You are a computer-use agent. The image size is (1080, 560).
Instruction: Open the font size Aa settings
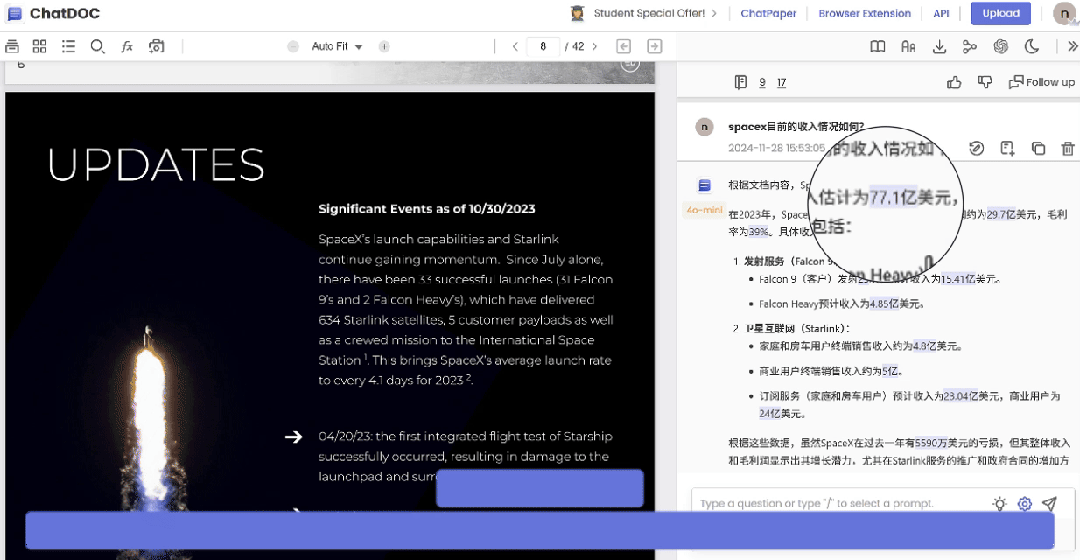pos(908,46)
